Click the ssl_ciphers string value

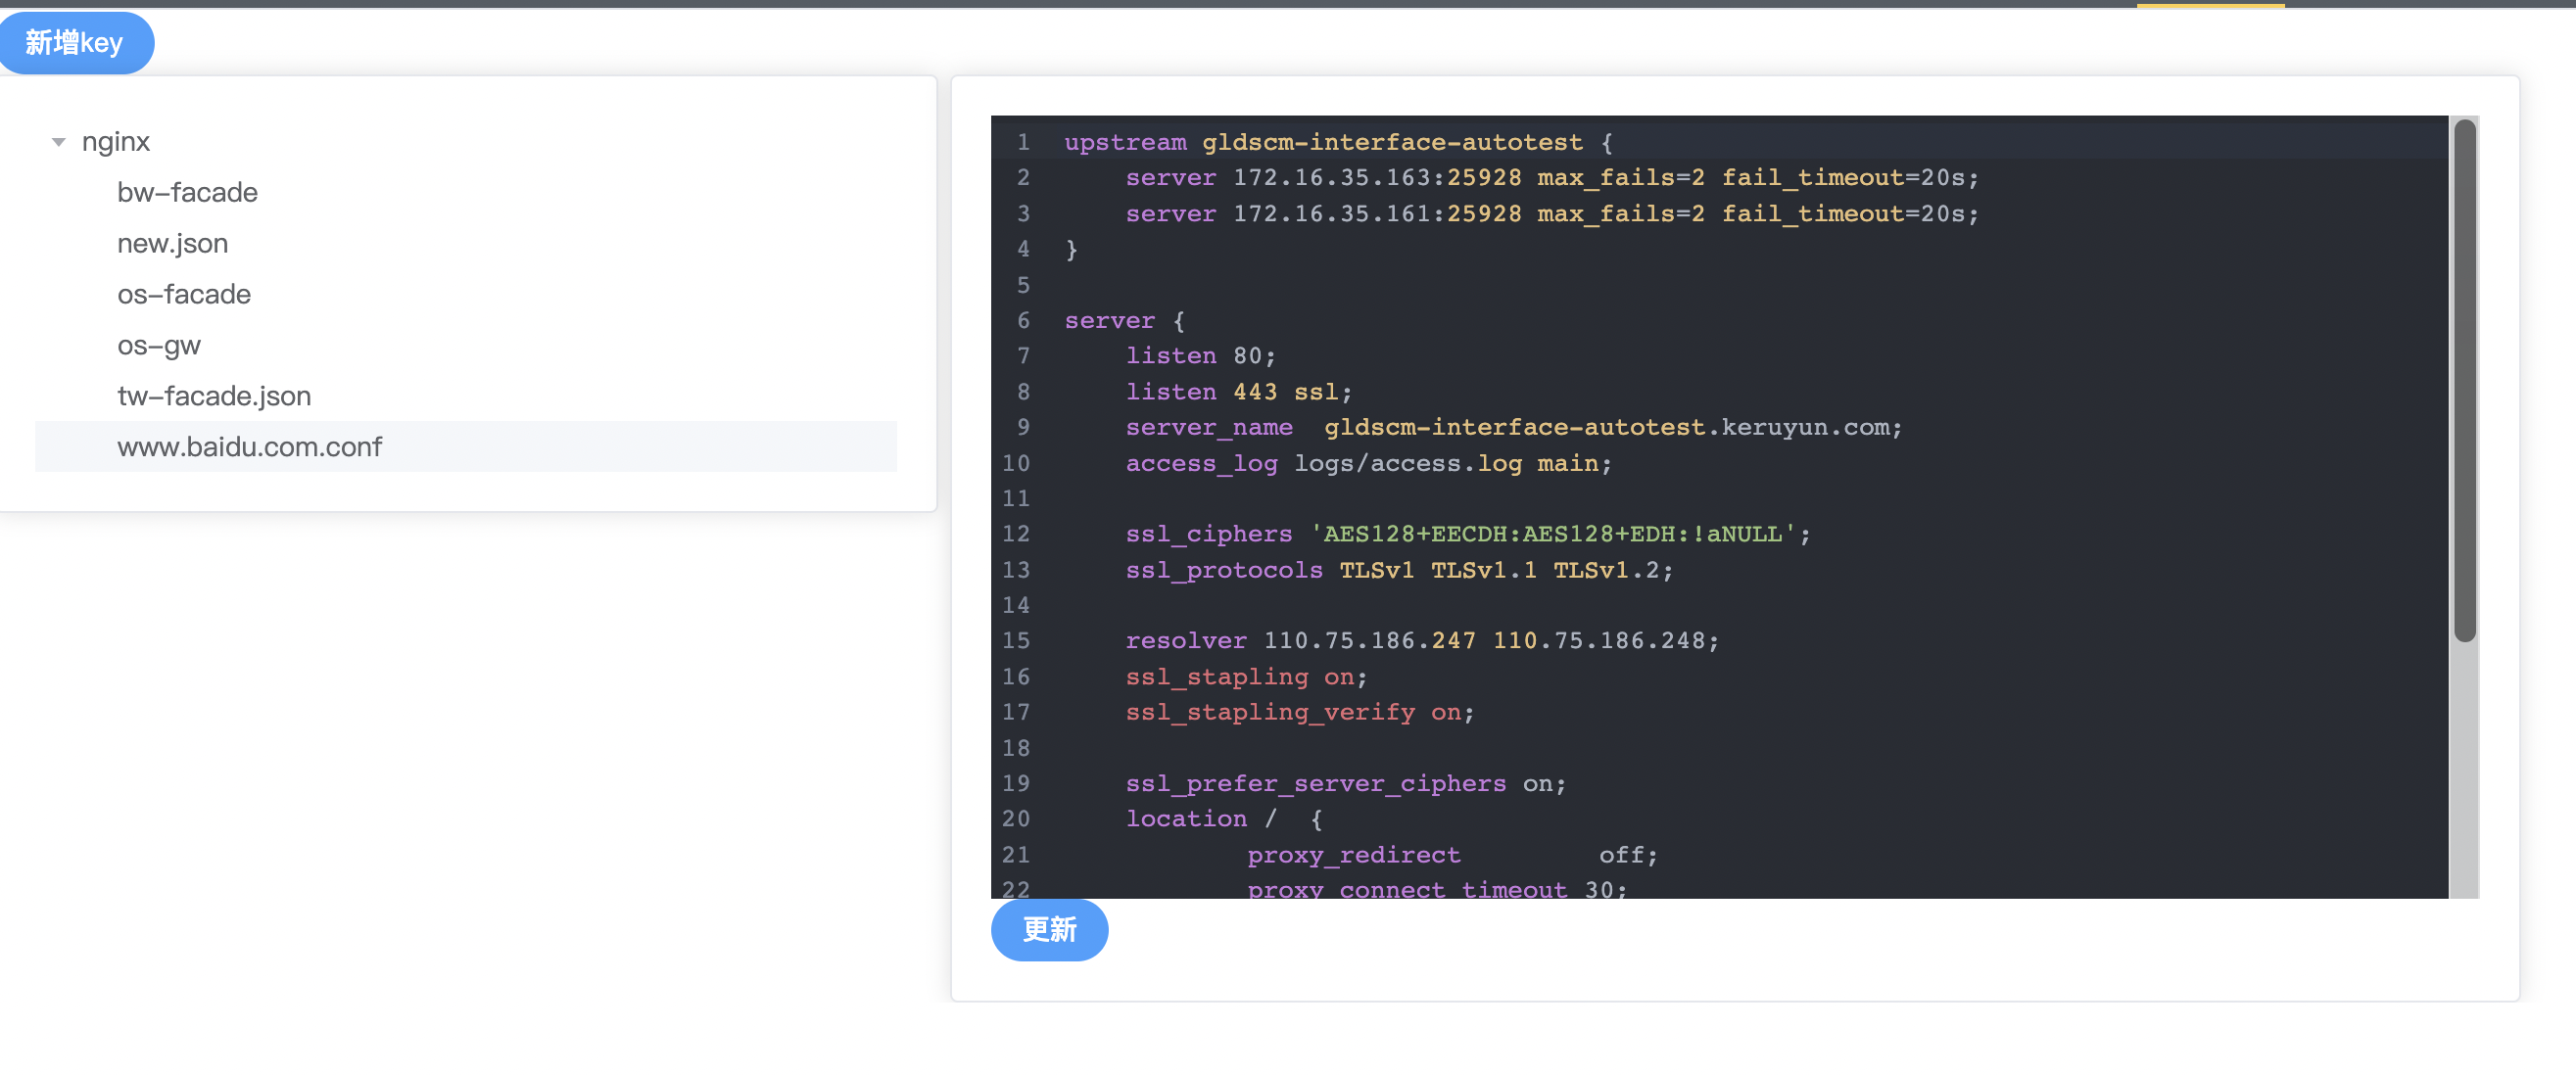[x=1552, y=534]
